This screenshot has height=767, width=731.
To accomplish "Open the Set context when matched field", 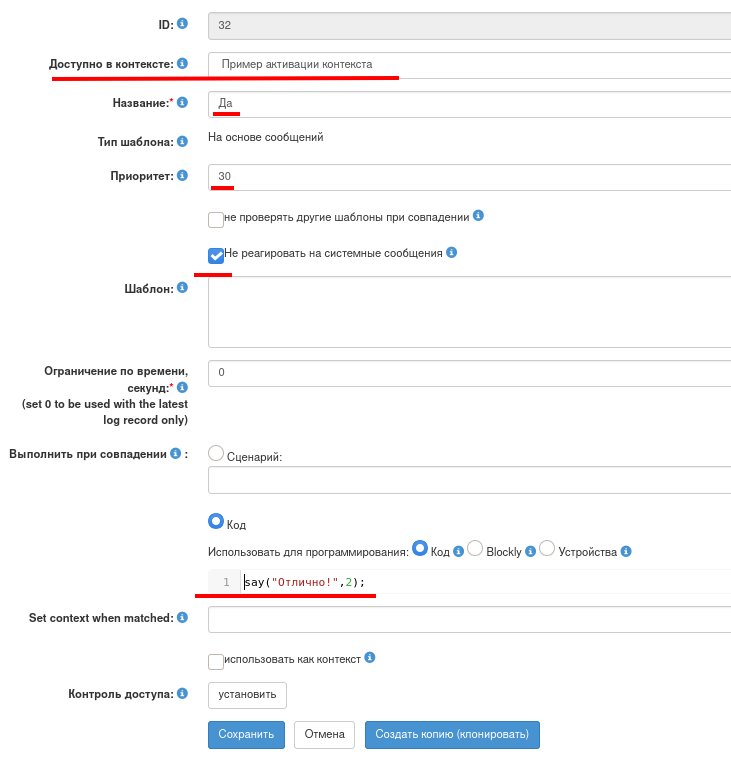I will [x=469, y=620].
